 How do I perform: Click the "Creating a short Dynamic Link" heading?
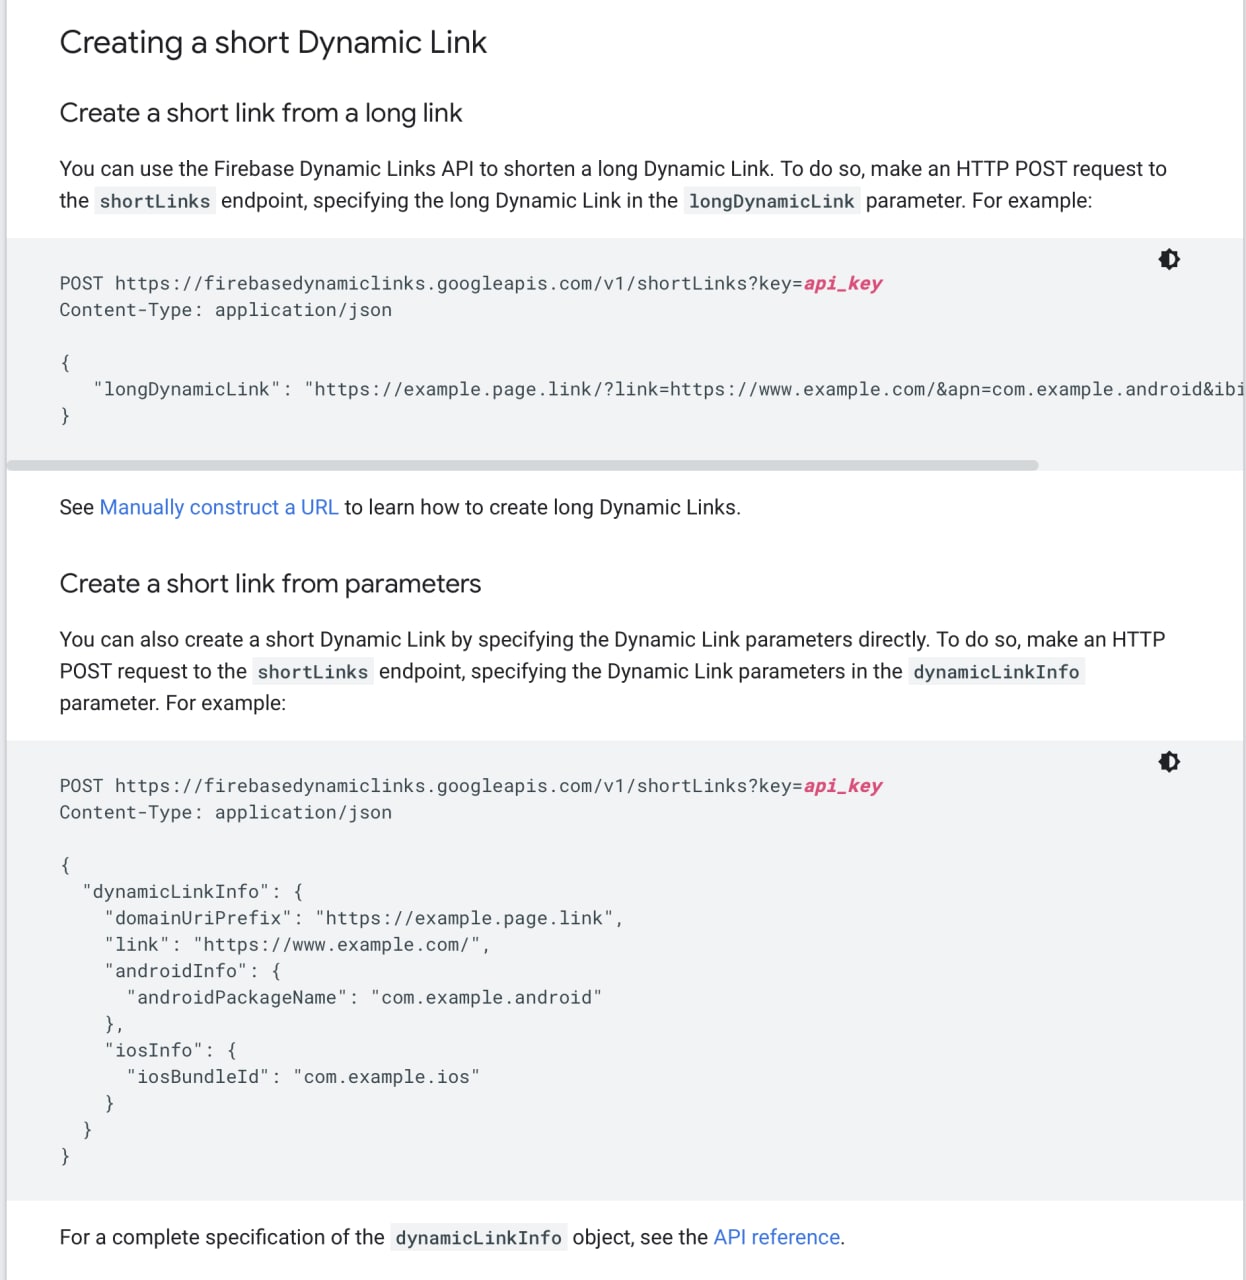point(273,43)
